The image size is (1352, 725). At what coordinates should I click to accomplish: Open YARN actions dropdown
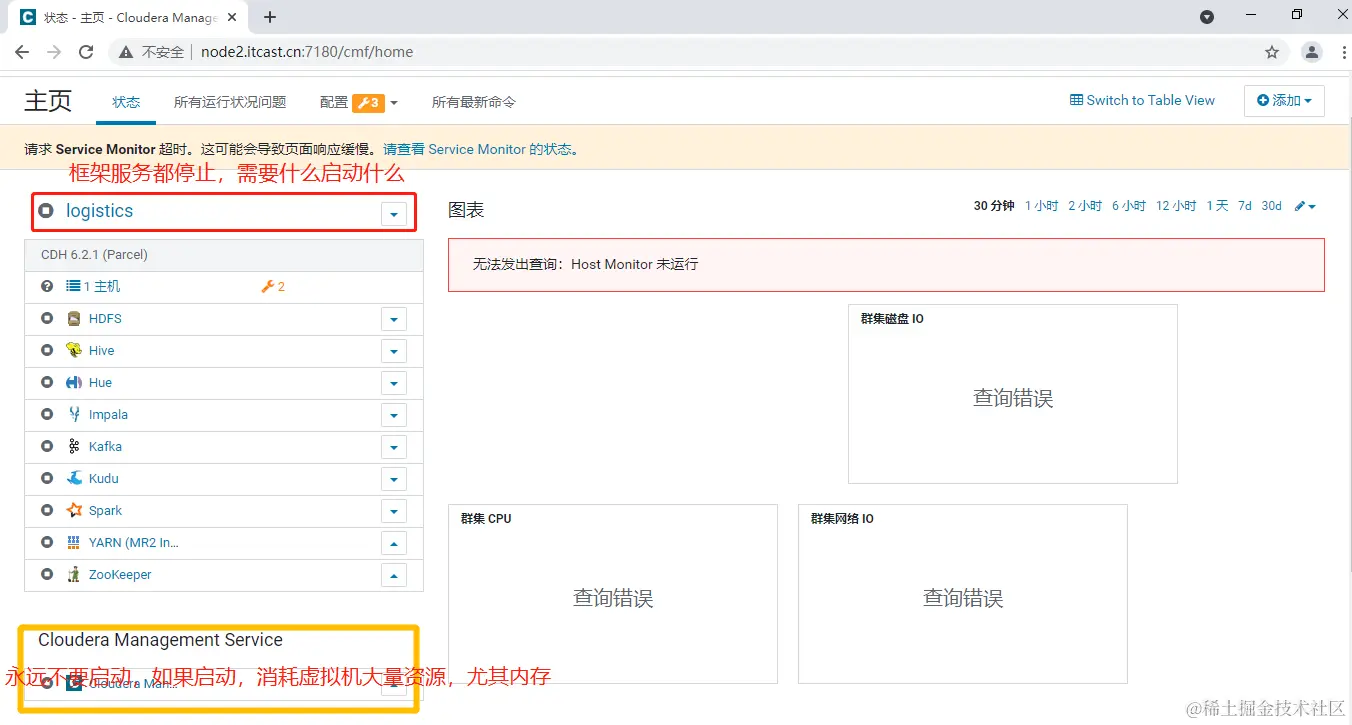pyautogui.click(x=394, y=544)
